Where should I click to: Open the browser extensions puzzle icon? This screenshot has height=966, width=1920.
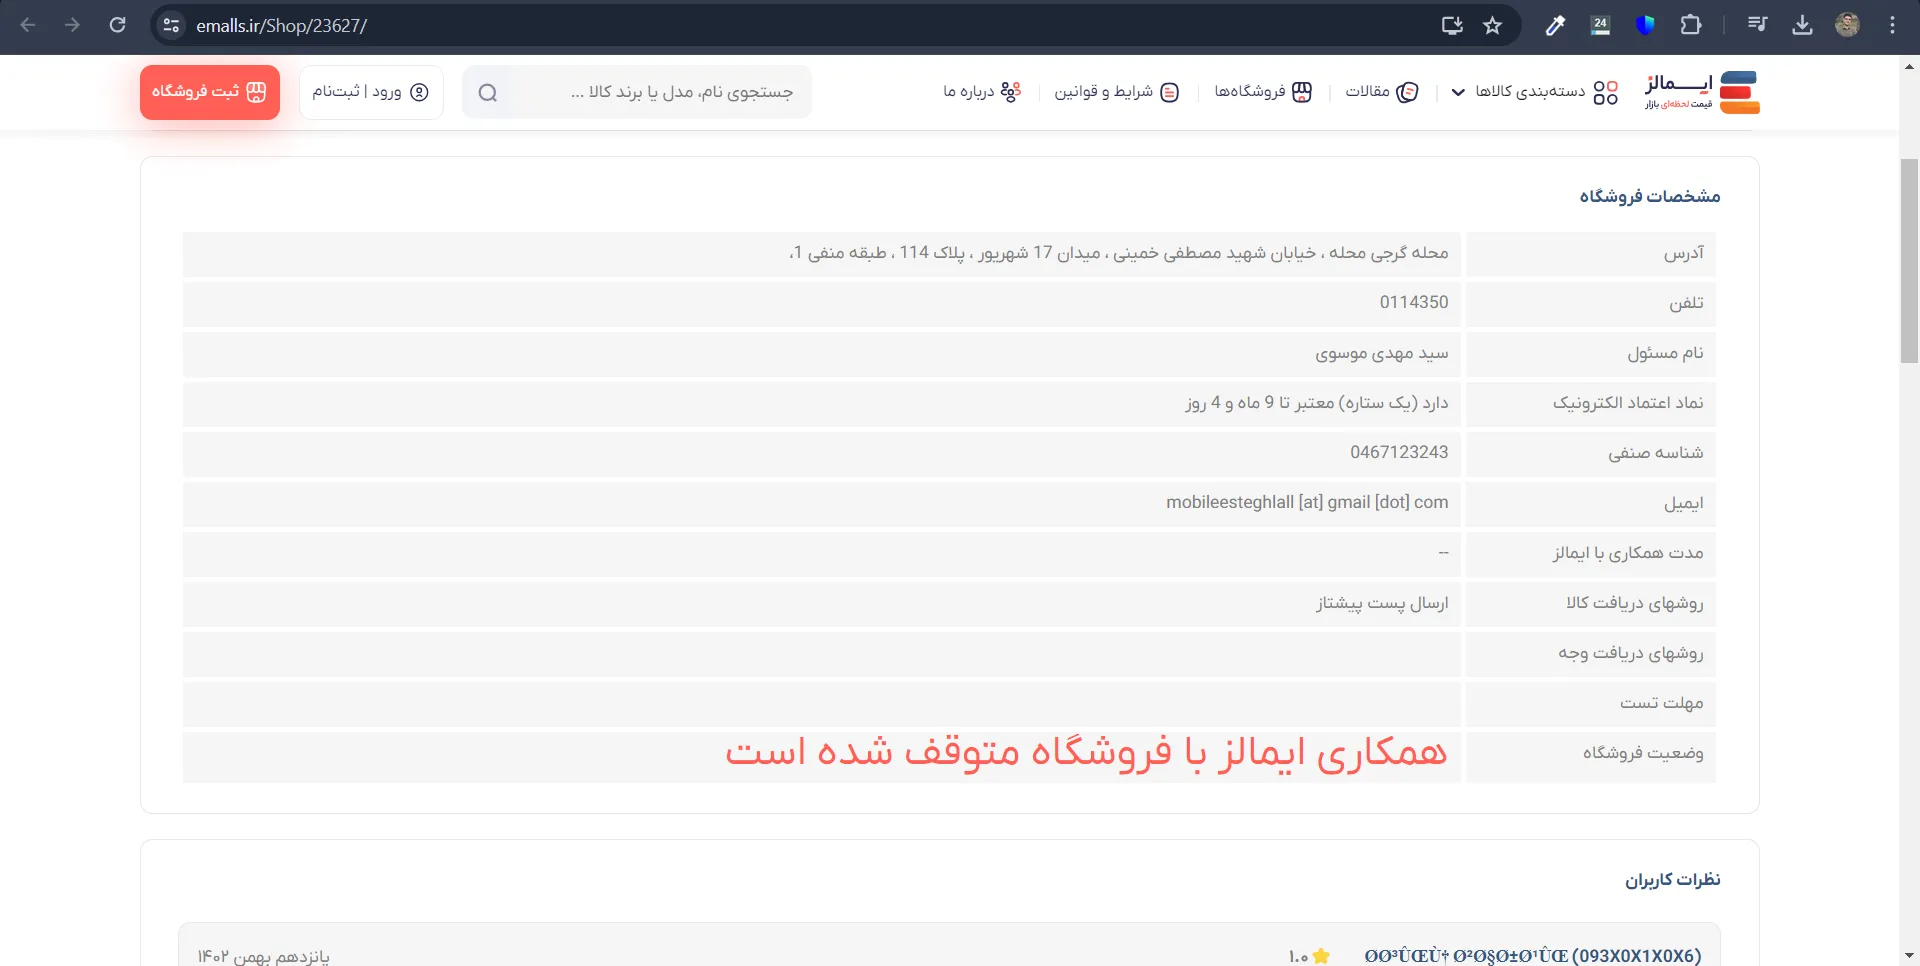click(x=1692, y=25)
